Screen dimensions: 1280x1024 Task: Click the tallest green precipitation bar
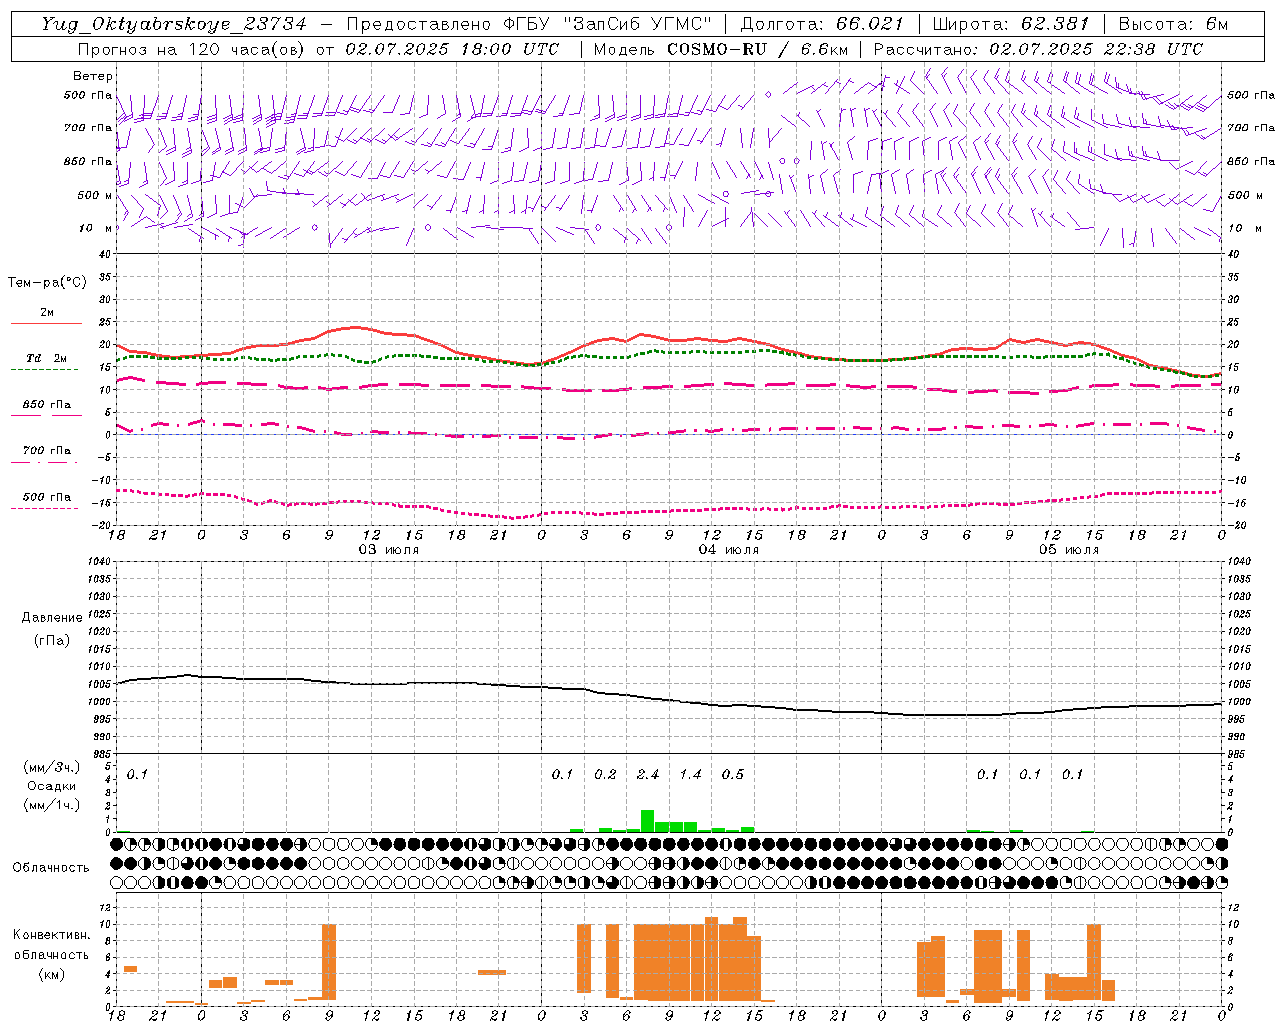(647, 821)
